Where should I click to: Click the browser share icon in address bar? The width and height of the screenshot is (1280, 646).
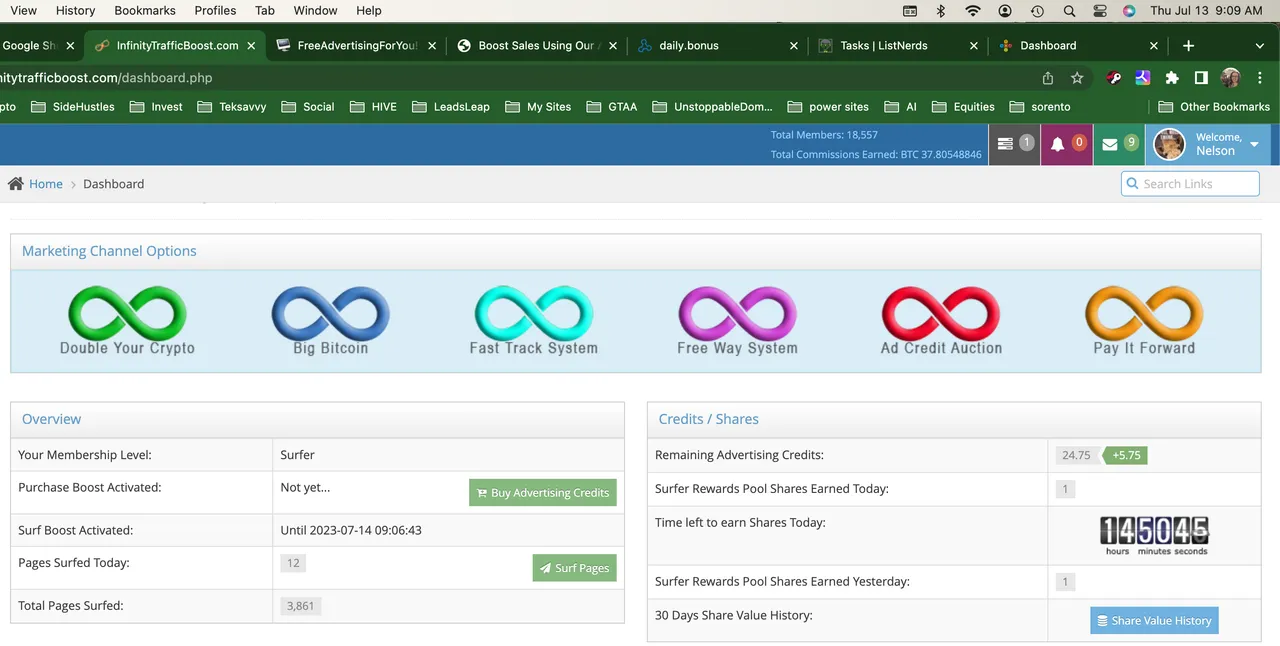[x=1048, y=78]
